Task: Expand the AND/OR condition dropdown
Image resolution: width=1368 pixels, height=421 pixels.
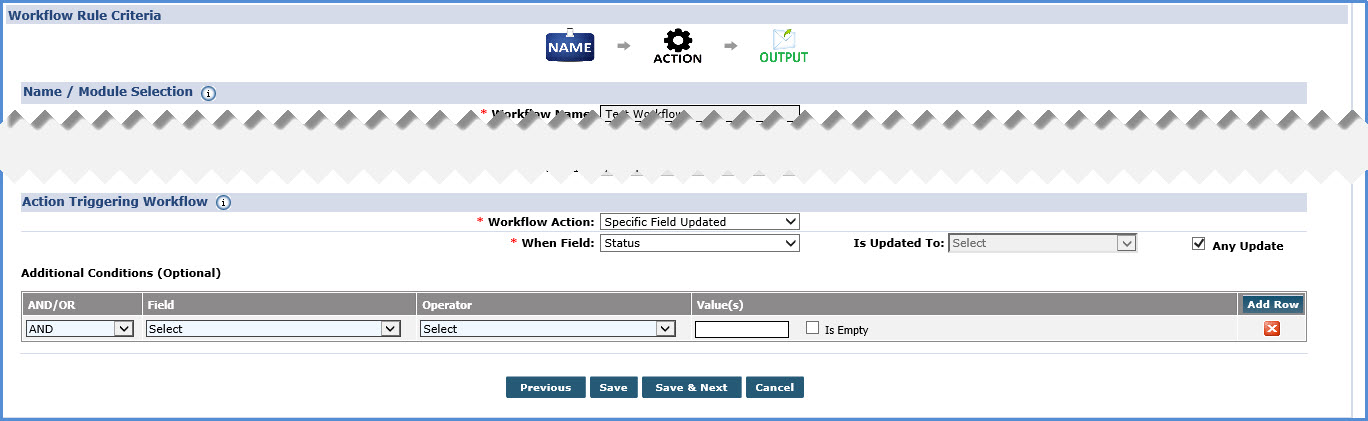Action: click(80, 328)
